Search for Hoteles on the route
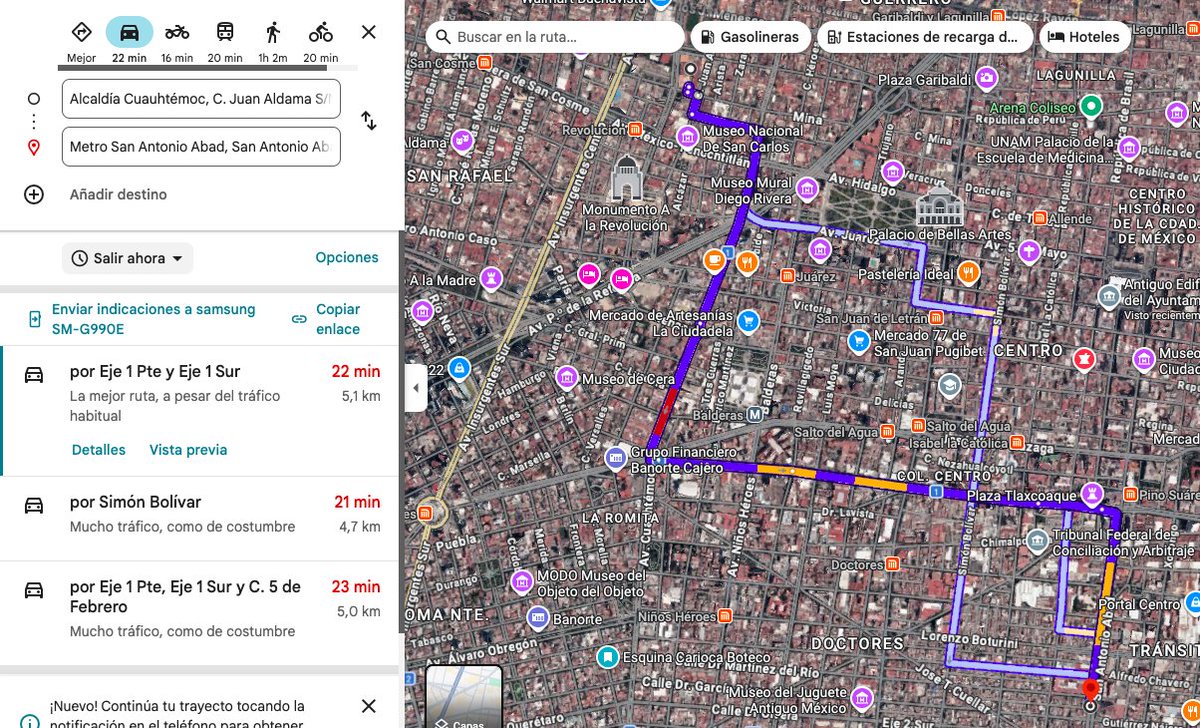The height and width of the screenshot is (728, 1200). pos(1083,36)
